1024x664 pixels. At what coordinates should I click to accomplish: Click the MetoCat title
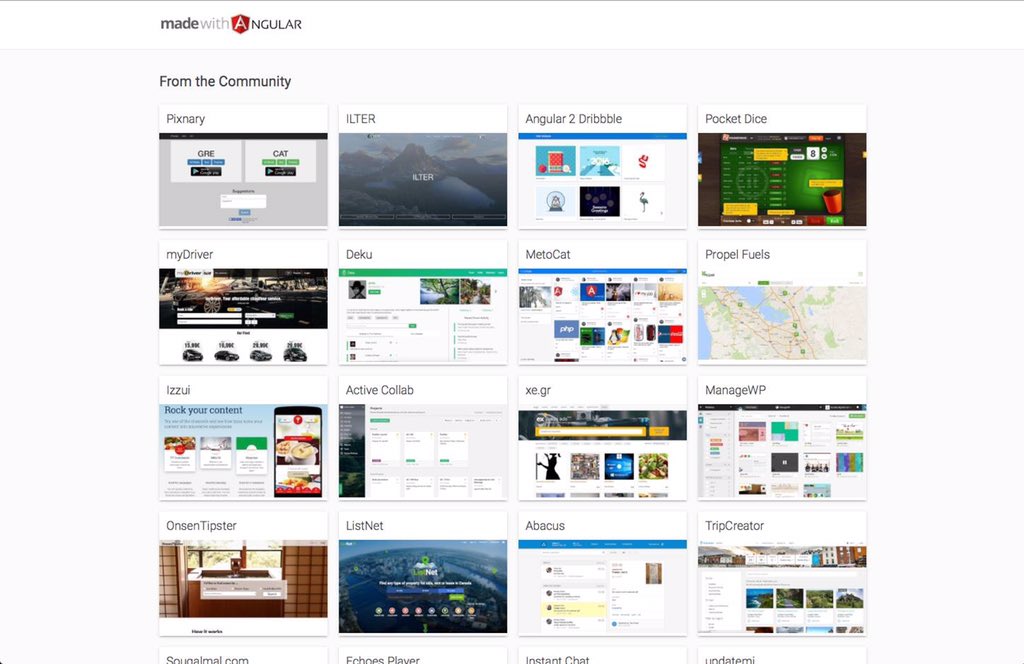[547, 255]
